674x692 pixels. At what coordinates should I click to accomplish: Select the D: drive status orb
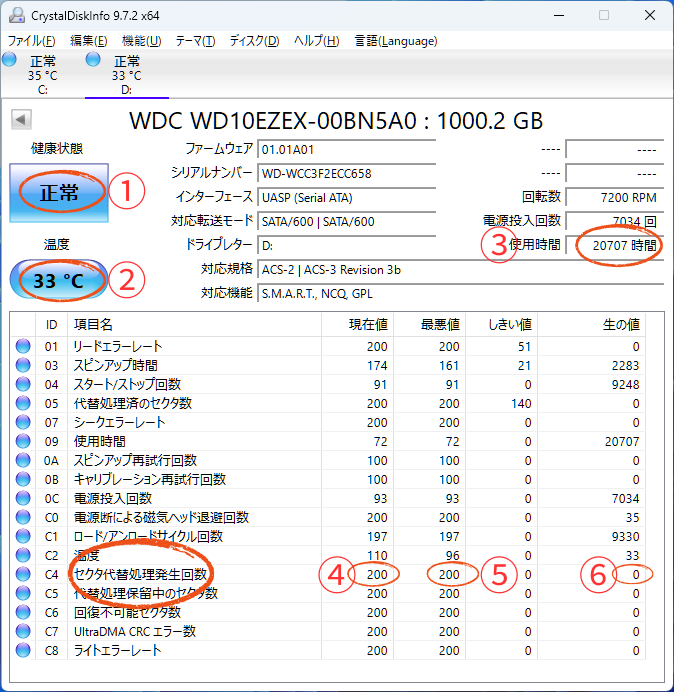pyautogui.click(x=94, y=61)
